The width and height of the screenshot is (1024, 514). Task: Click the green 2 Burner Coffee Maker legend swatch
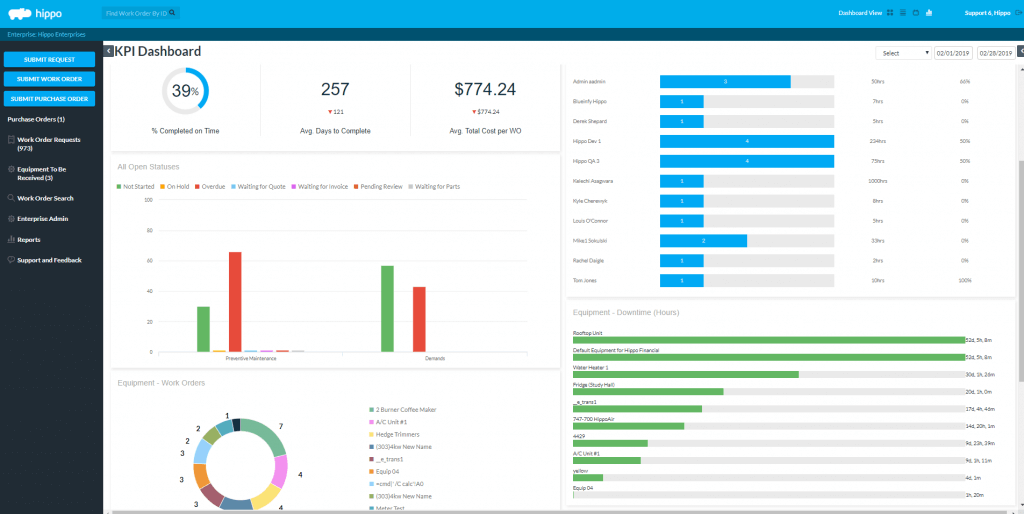[x=371, y=409]
